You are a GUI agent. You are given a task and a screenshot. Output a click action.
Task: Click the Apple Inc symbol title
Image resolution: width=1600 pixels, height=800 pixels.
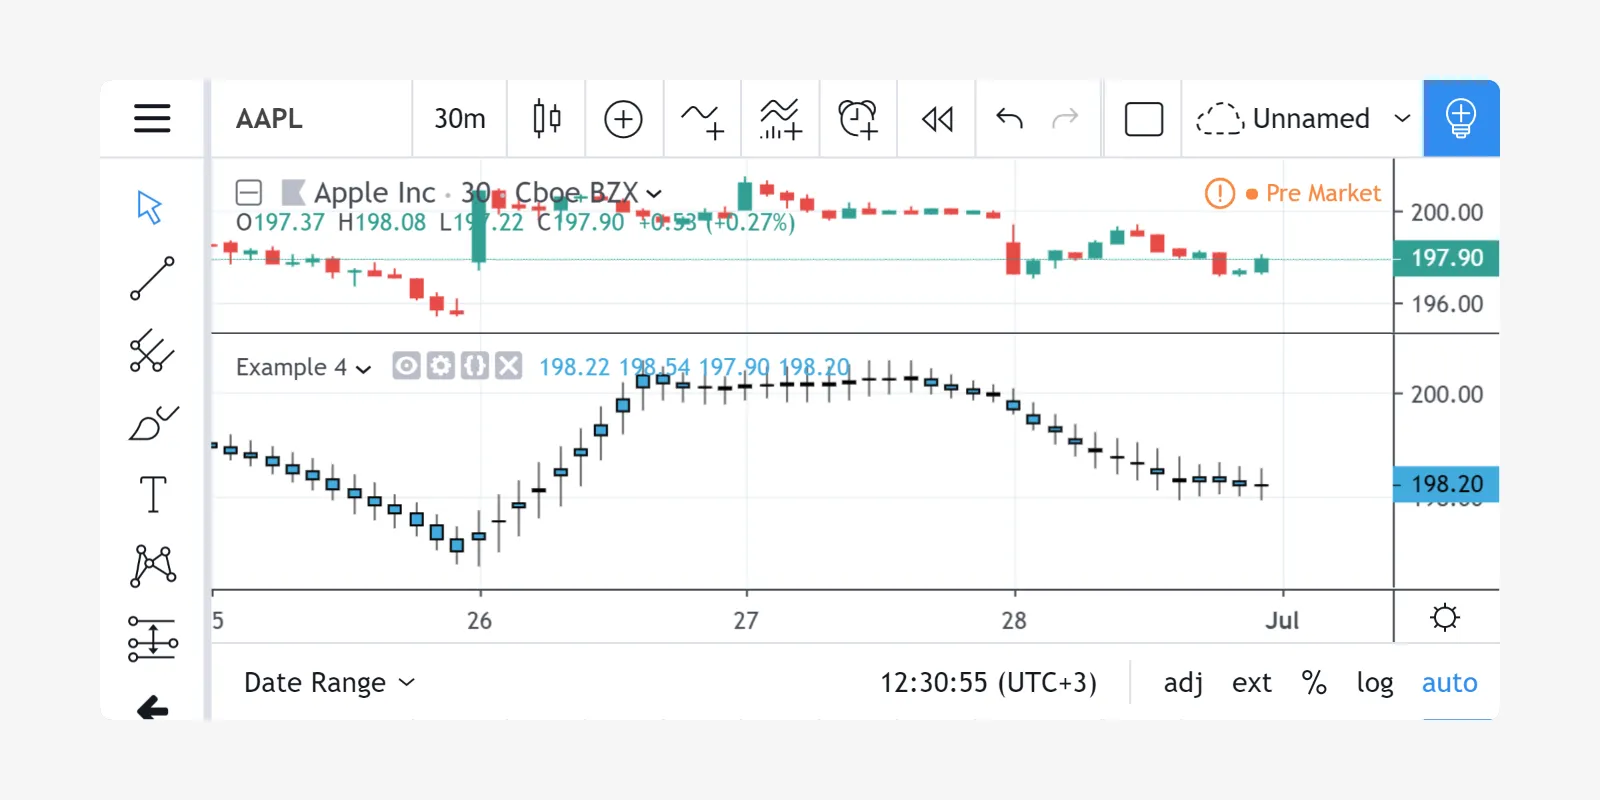point(375,192)
